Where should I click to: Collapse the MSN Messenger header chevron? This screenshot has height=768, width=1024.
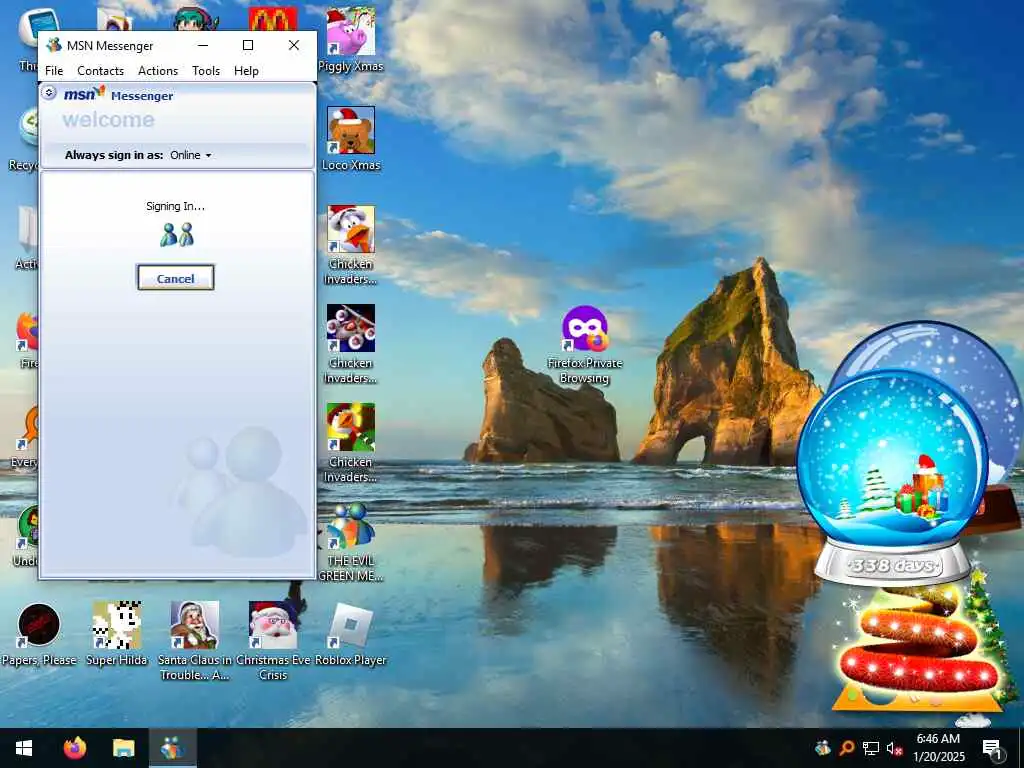pos(49,93)
